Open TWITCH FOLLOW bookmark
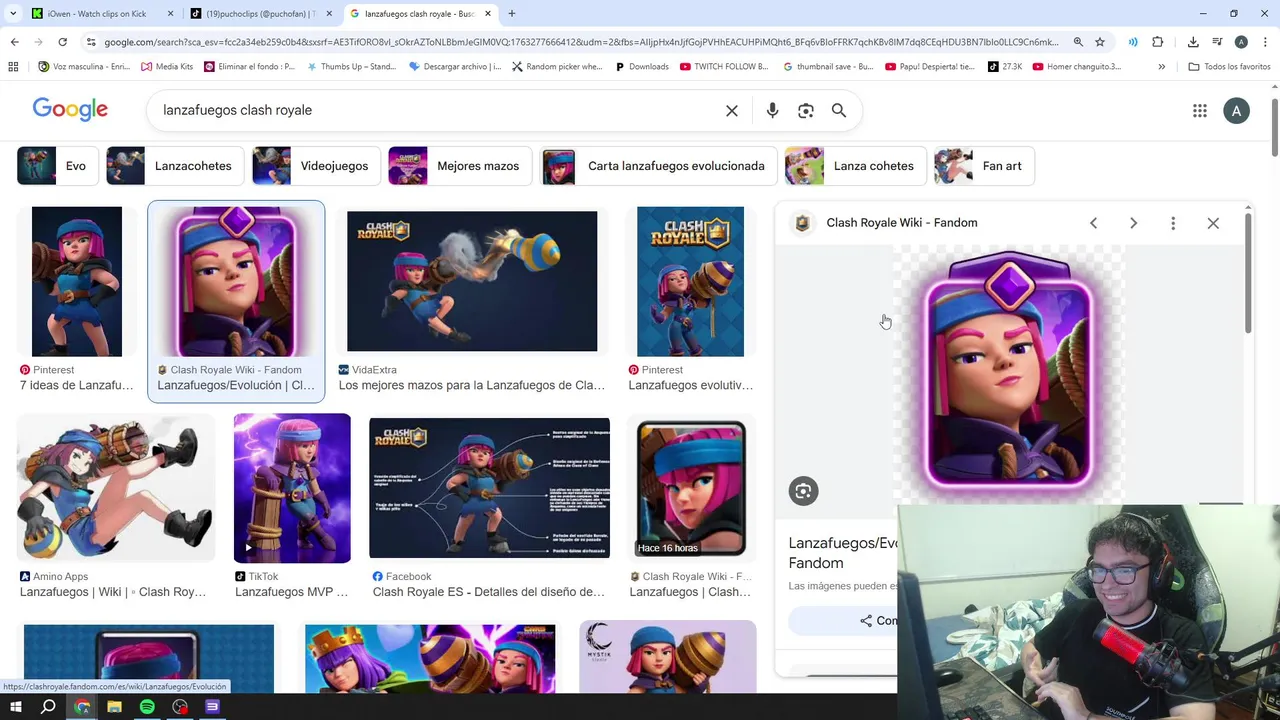This screenshot has width=1280, height=720. (x=724, y=67)
